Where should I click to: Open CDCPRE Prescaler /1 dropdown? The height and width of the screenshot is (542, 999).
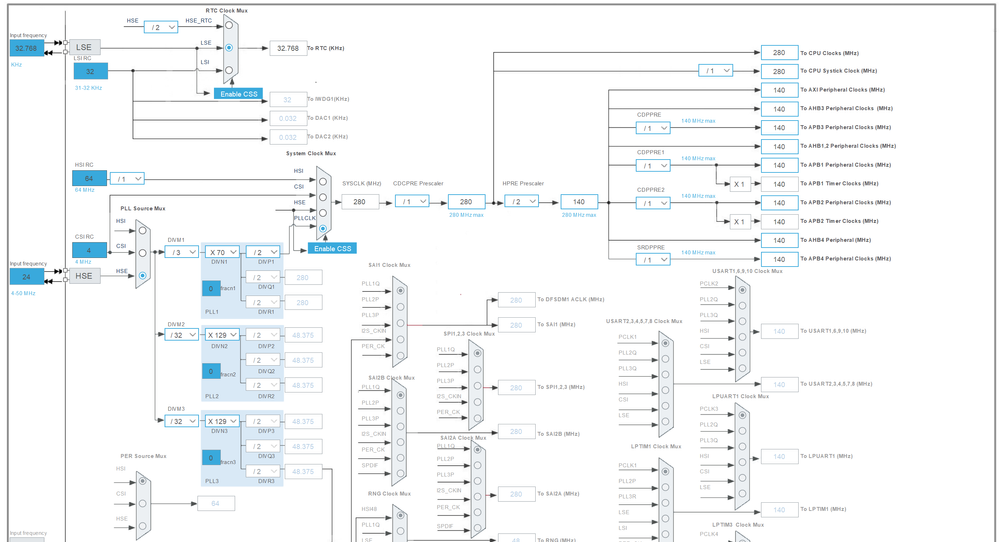point(412,201)
